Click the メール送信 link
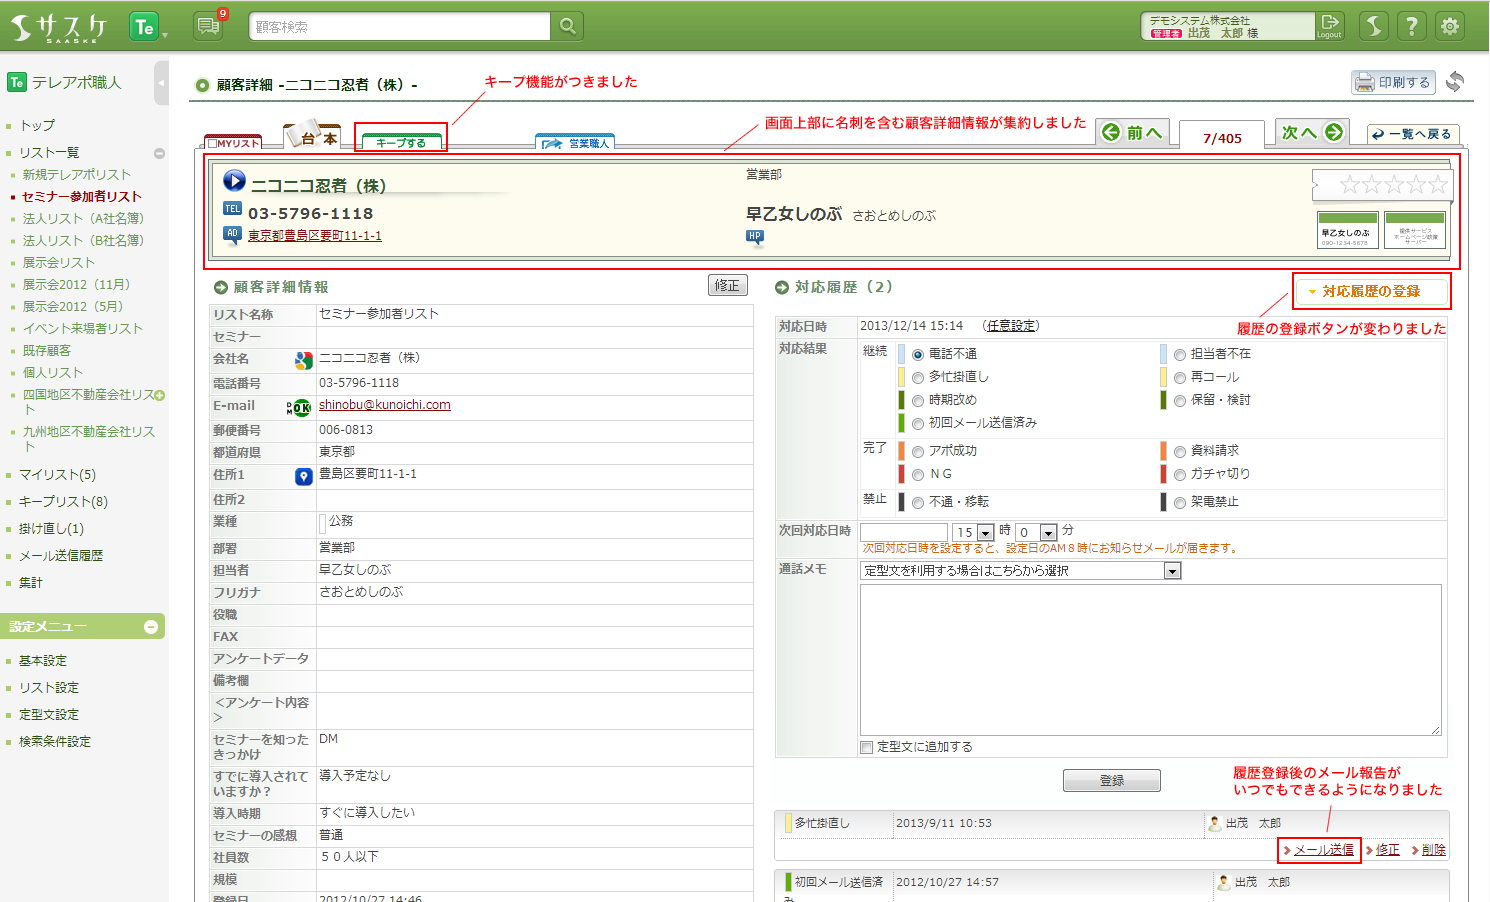The image size is (1490, 902). [x=1323, y=850]
